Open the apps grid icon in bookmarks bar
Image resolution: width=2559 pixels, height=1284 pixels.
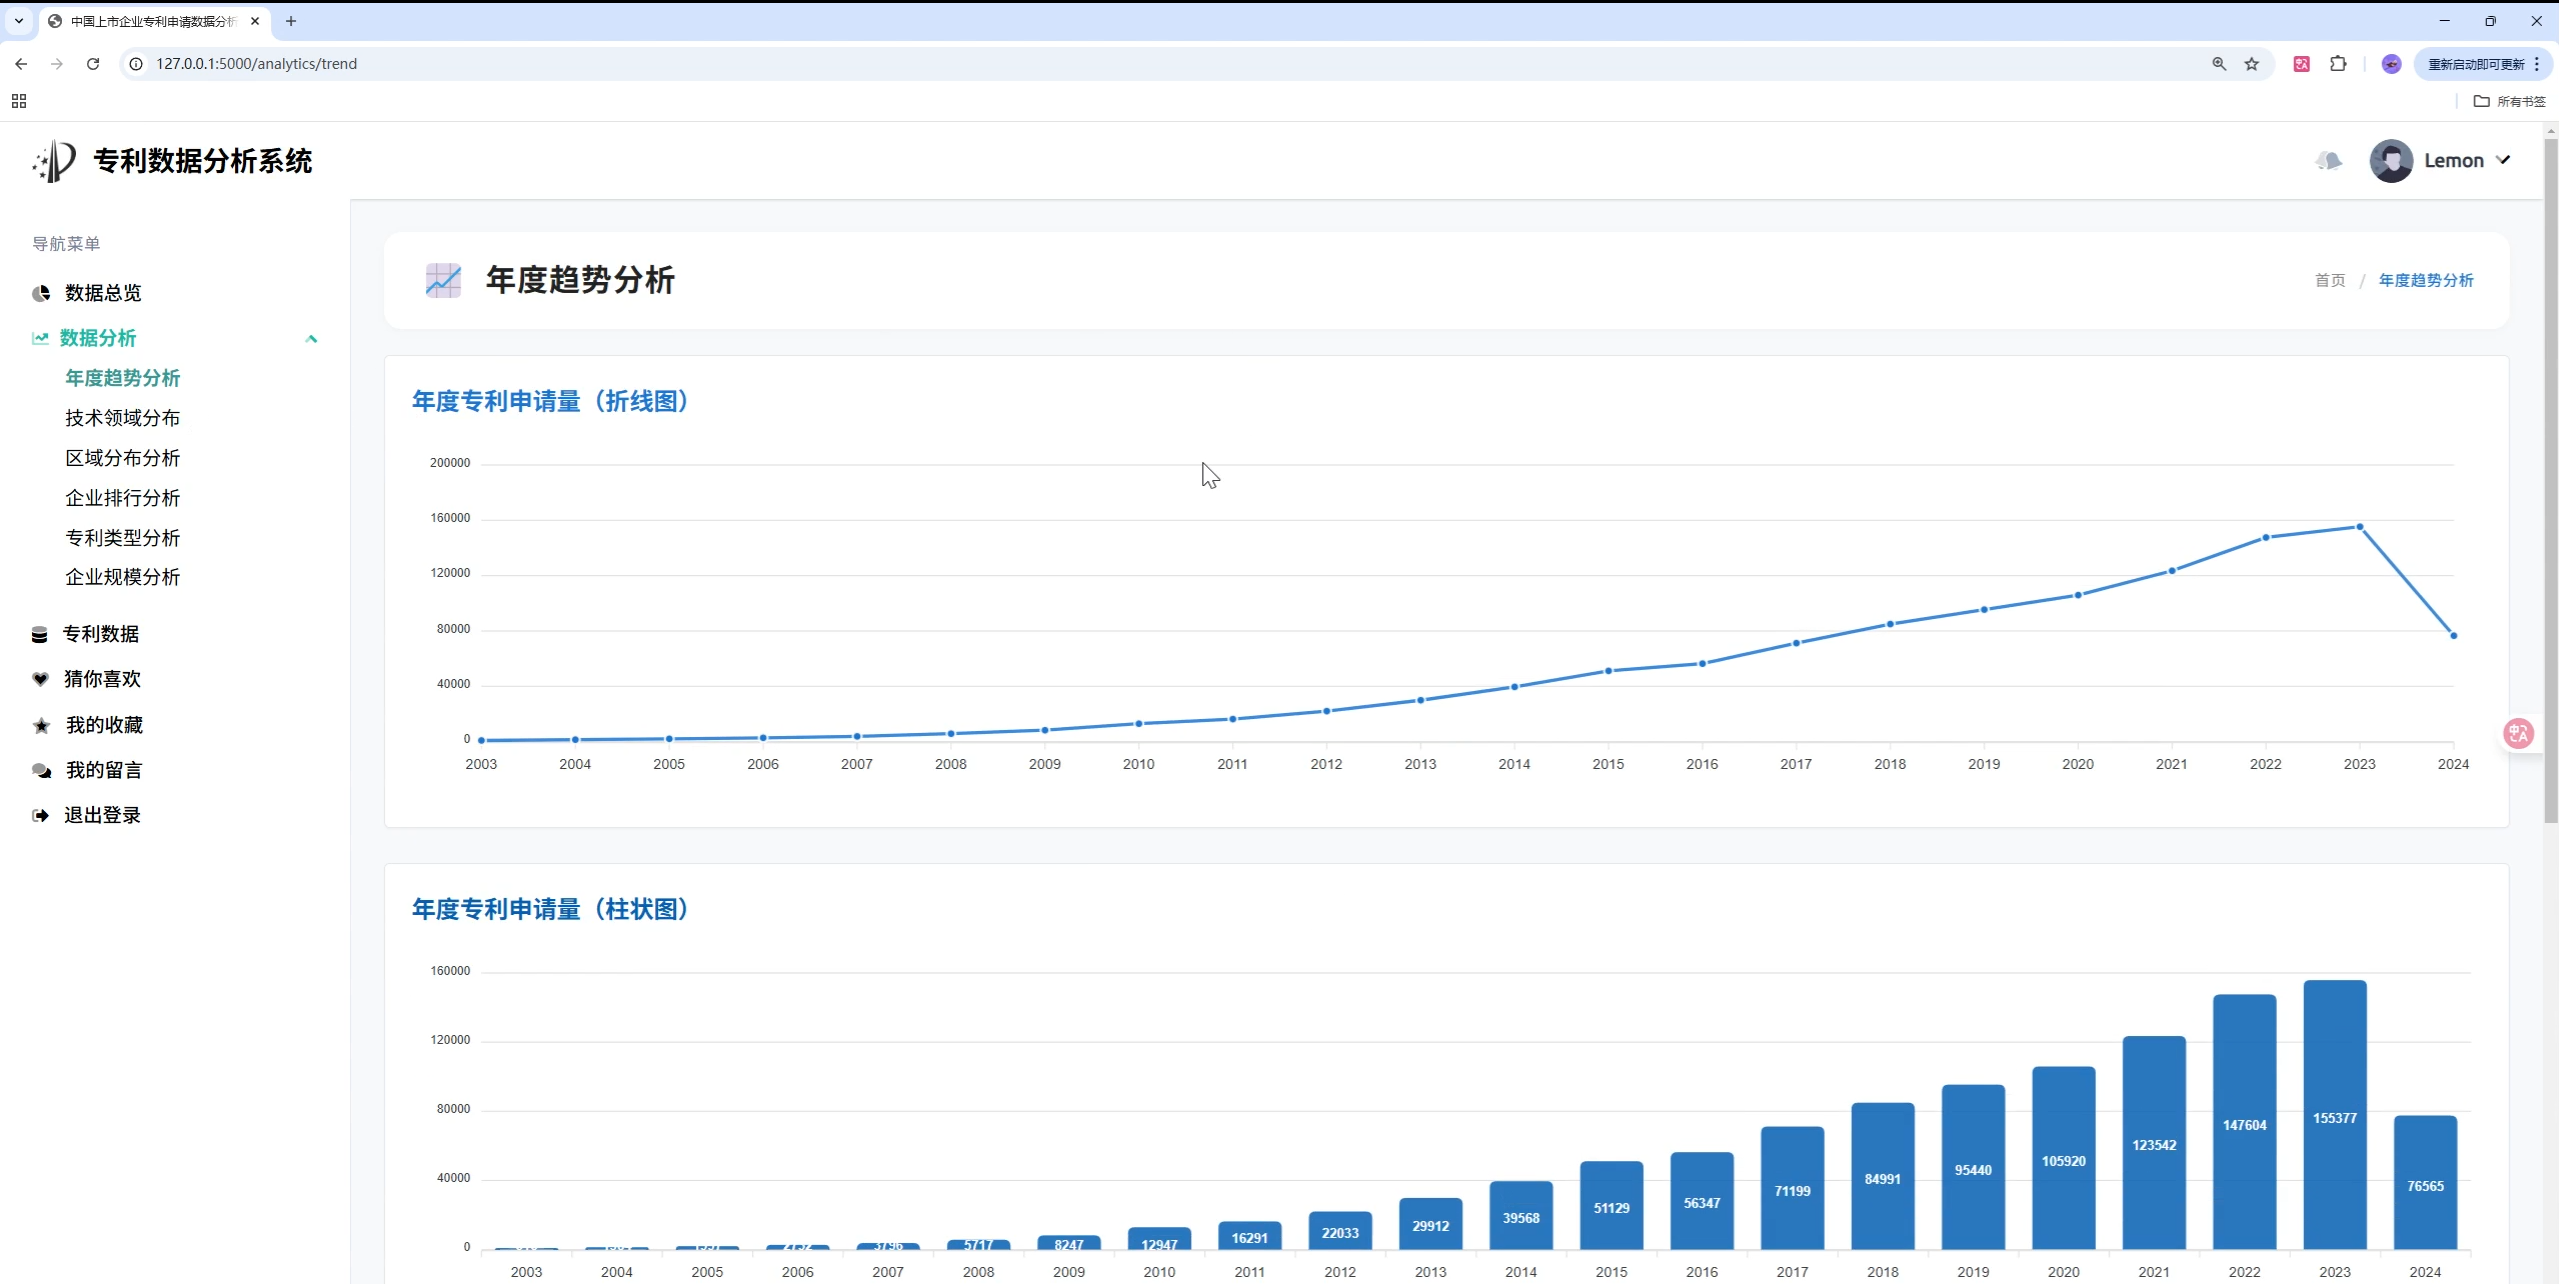19,101
